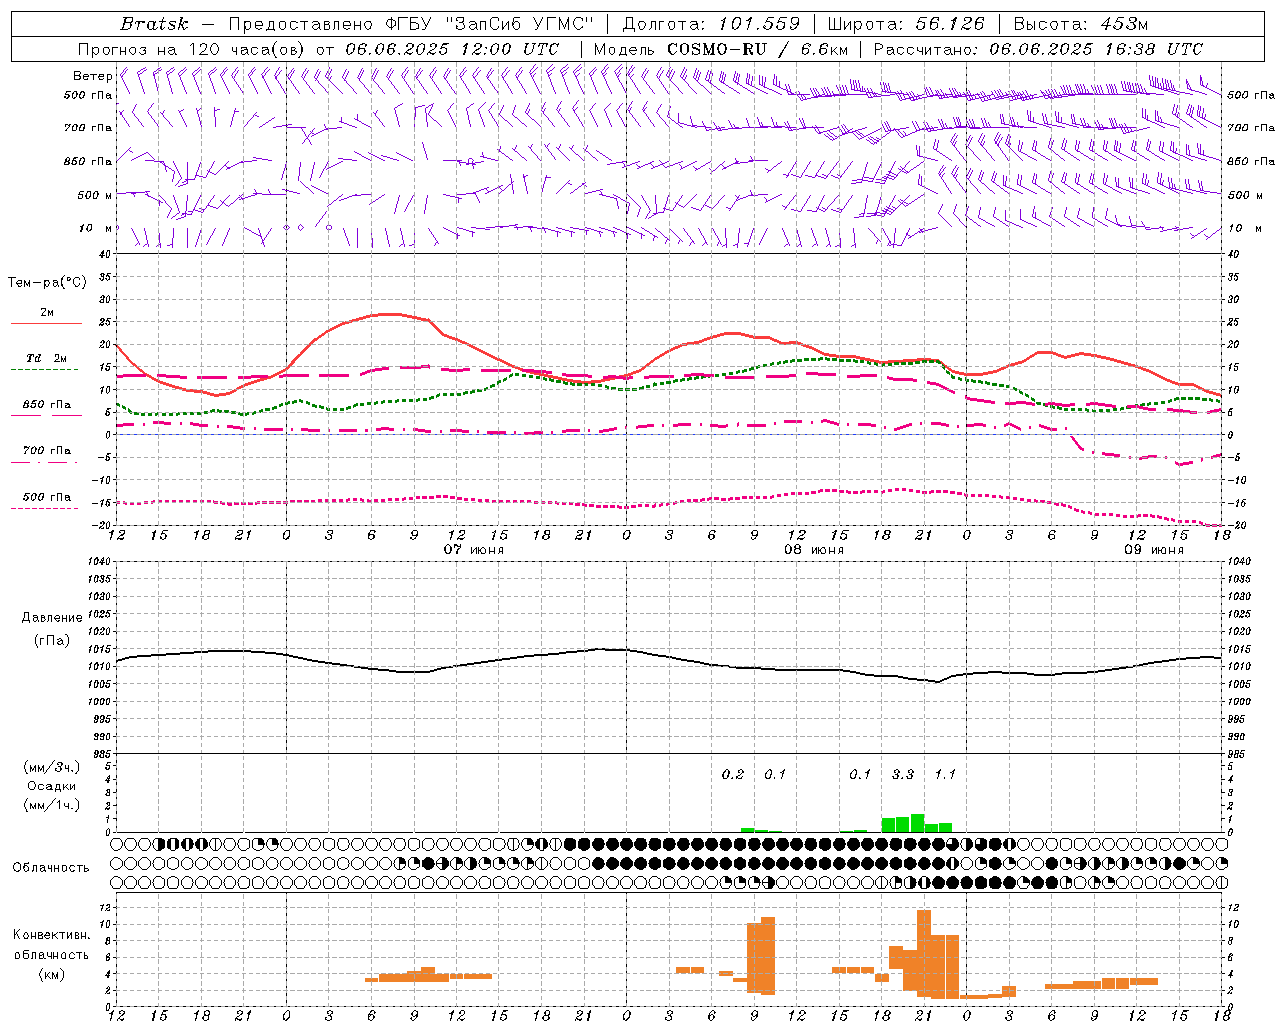Click the 'Широта: 56.126' header value
Image resolution: width=1280 pixels, height=1024 pixels.
coord(906,24)
